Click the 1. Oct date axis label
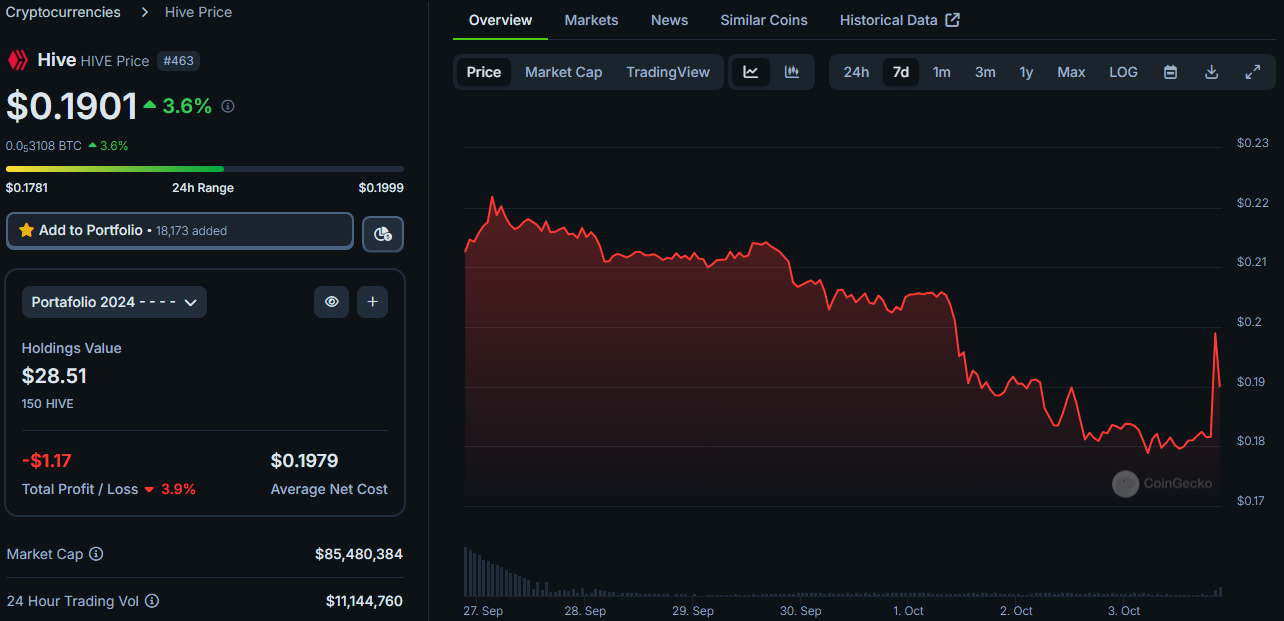The image size is (1284, 621). pyautogui.click(x=908, y=611)
